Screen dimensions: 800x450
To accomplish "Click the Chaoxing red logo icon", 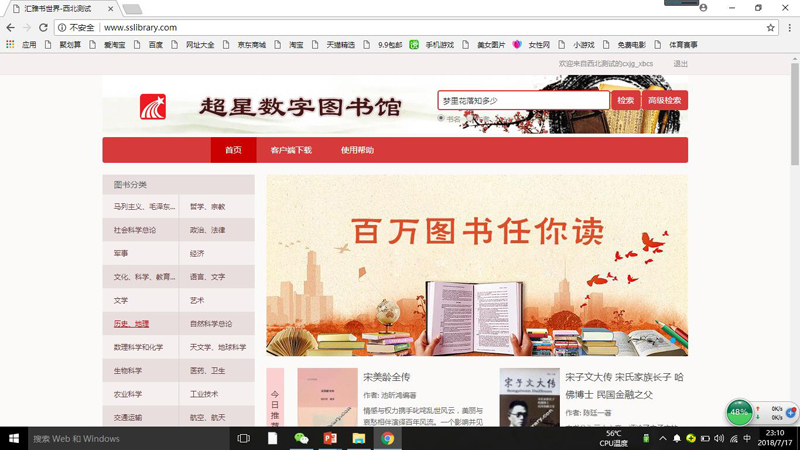I will 153,107.
